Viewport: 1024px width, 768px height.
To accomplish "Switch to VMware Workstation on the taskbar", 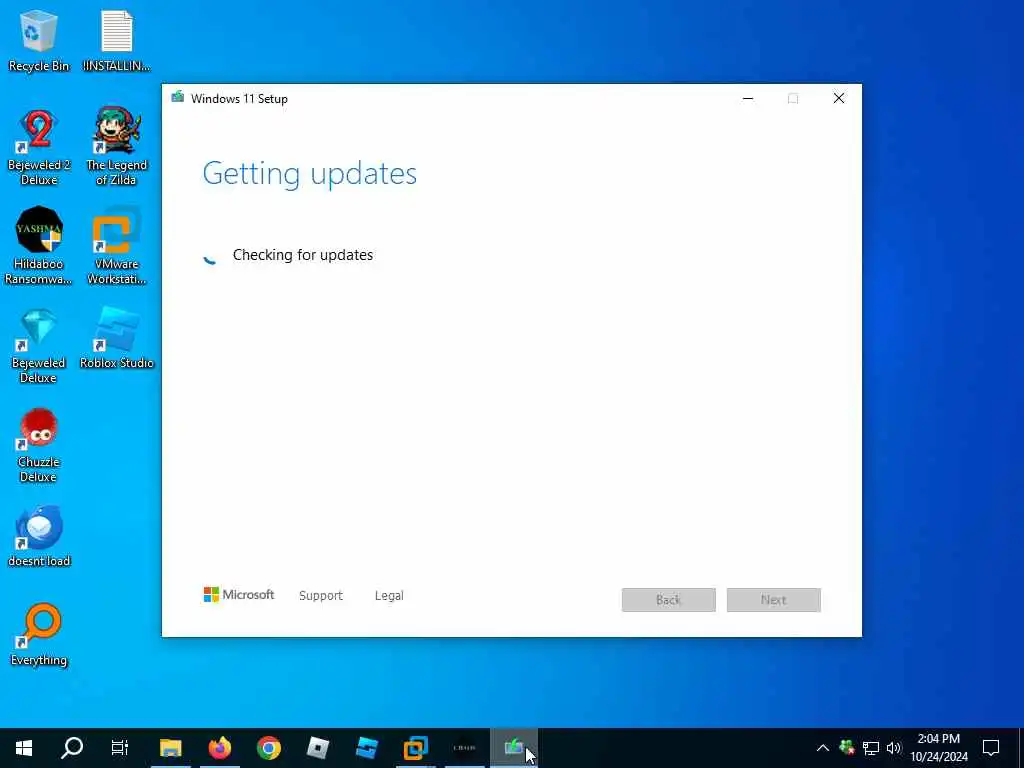I will point(415,748).
